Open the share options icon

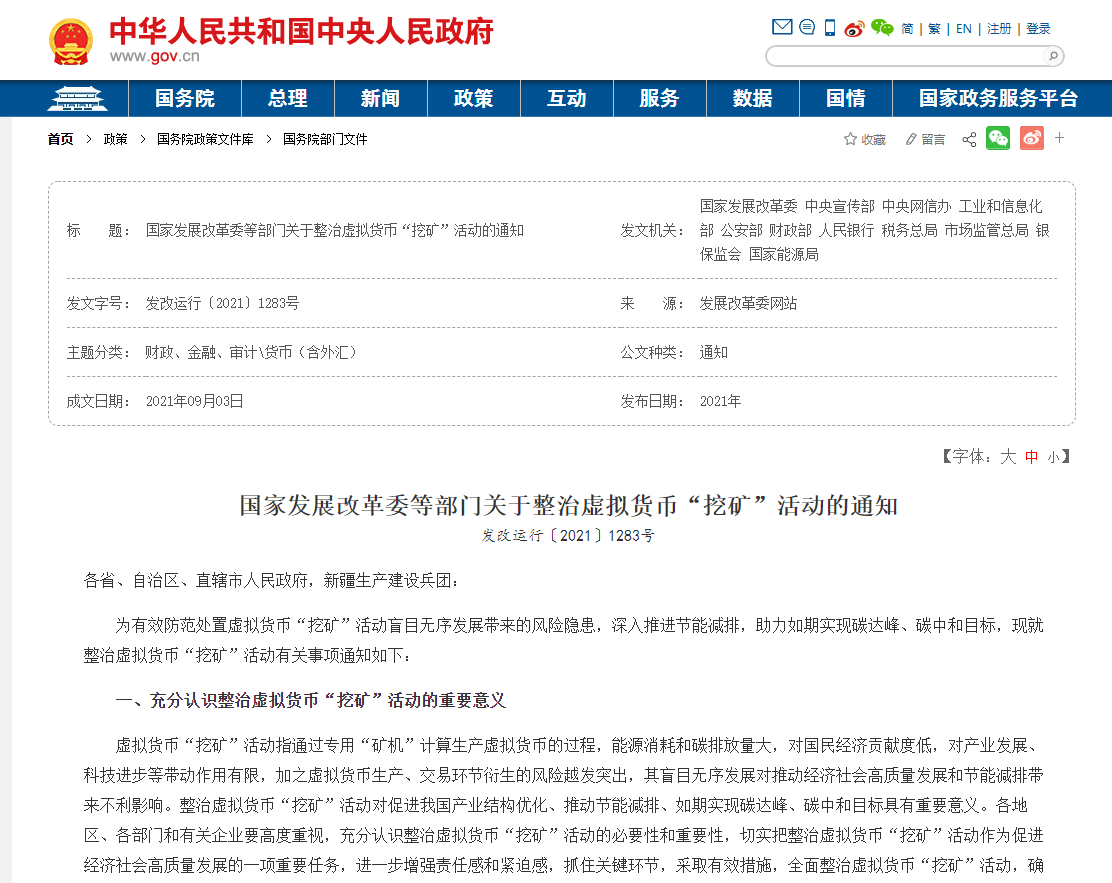coord(968,139)
